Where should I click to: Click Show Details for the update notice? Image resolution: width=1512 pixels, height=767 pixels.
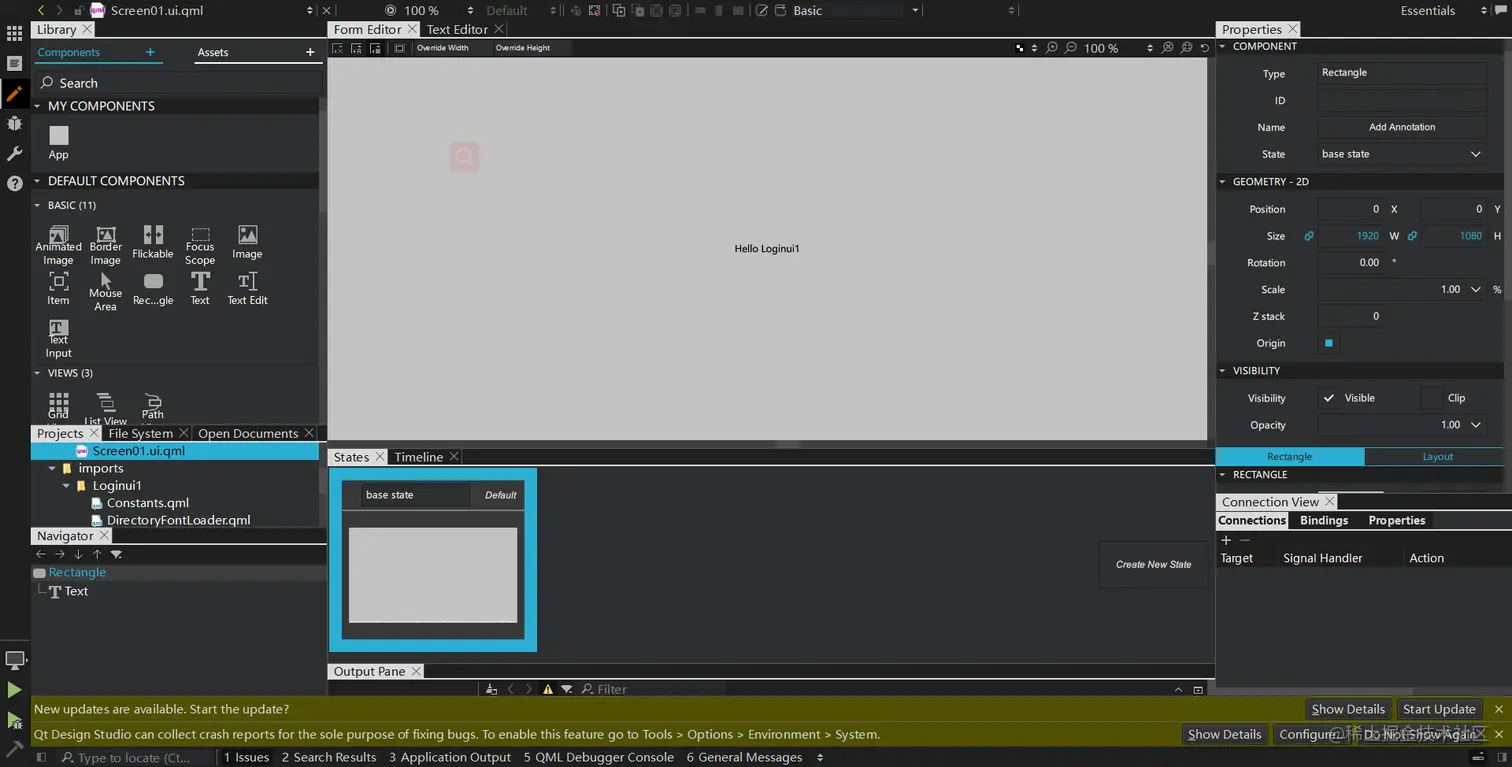click(1348, 709)
